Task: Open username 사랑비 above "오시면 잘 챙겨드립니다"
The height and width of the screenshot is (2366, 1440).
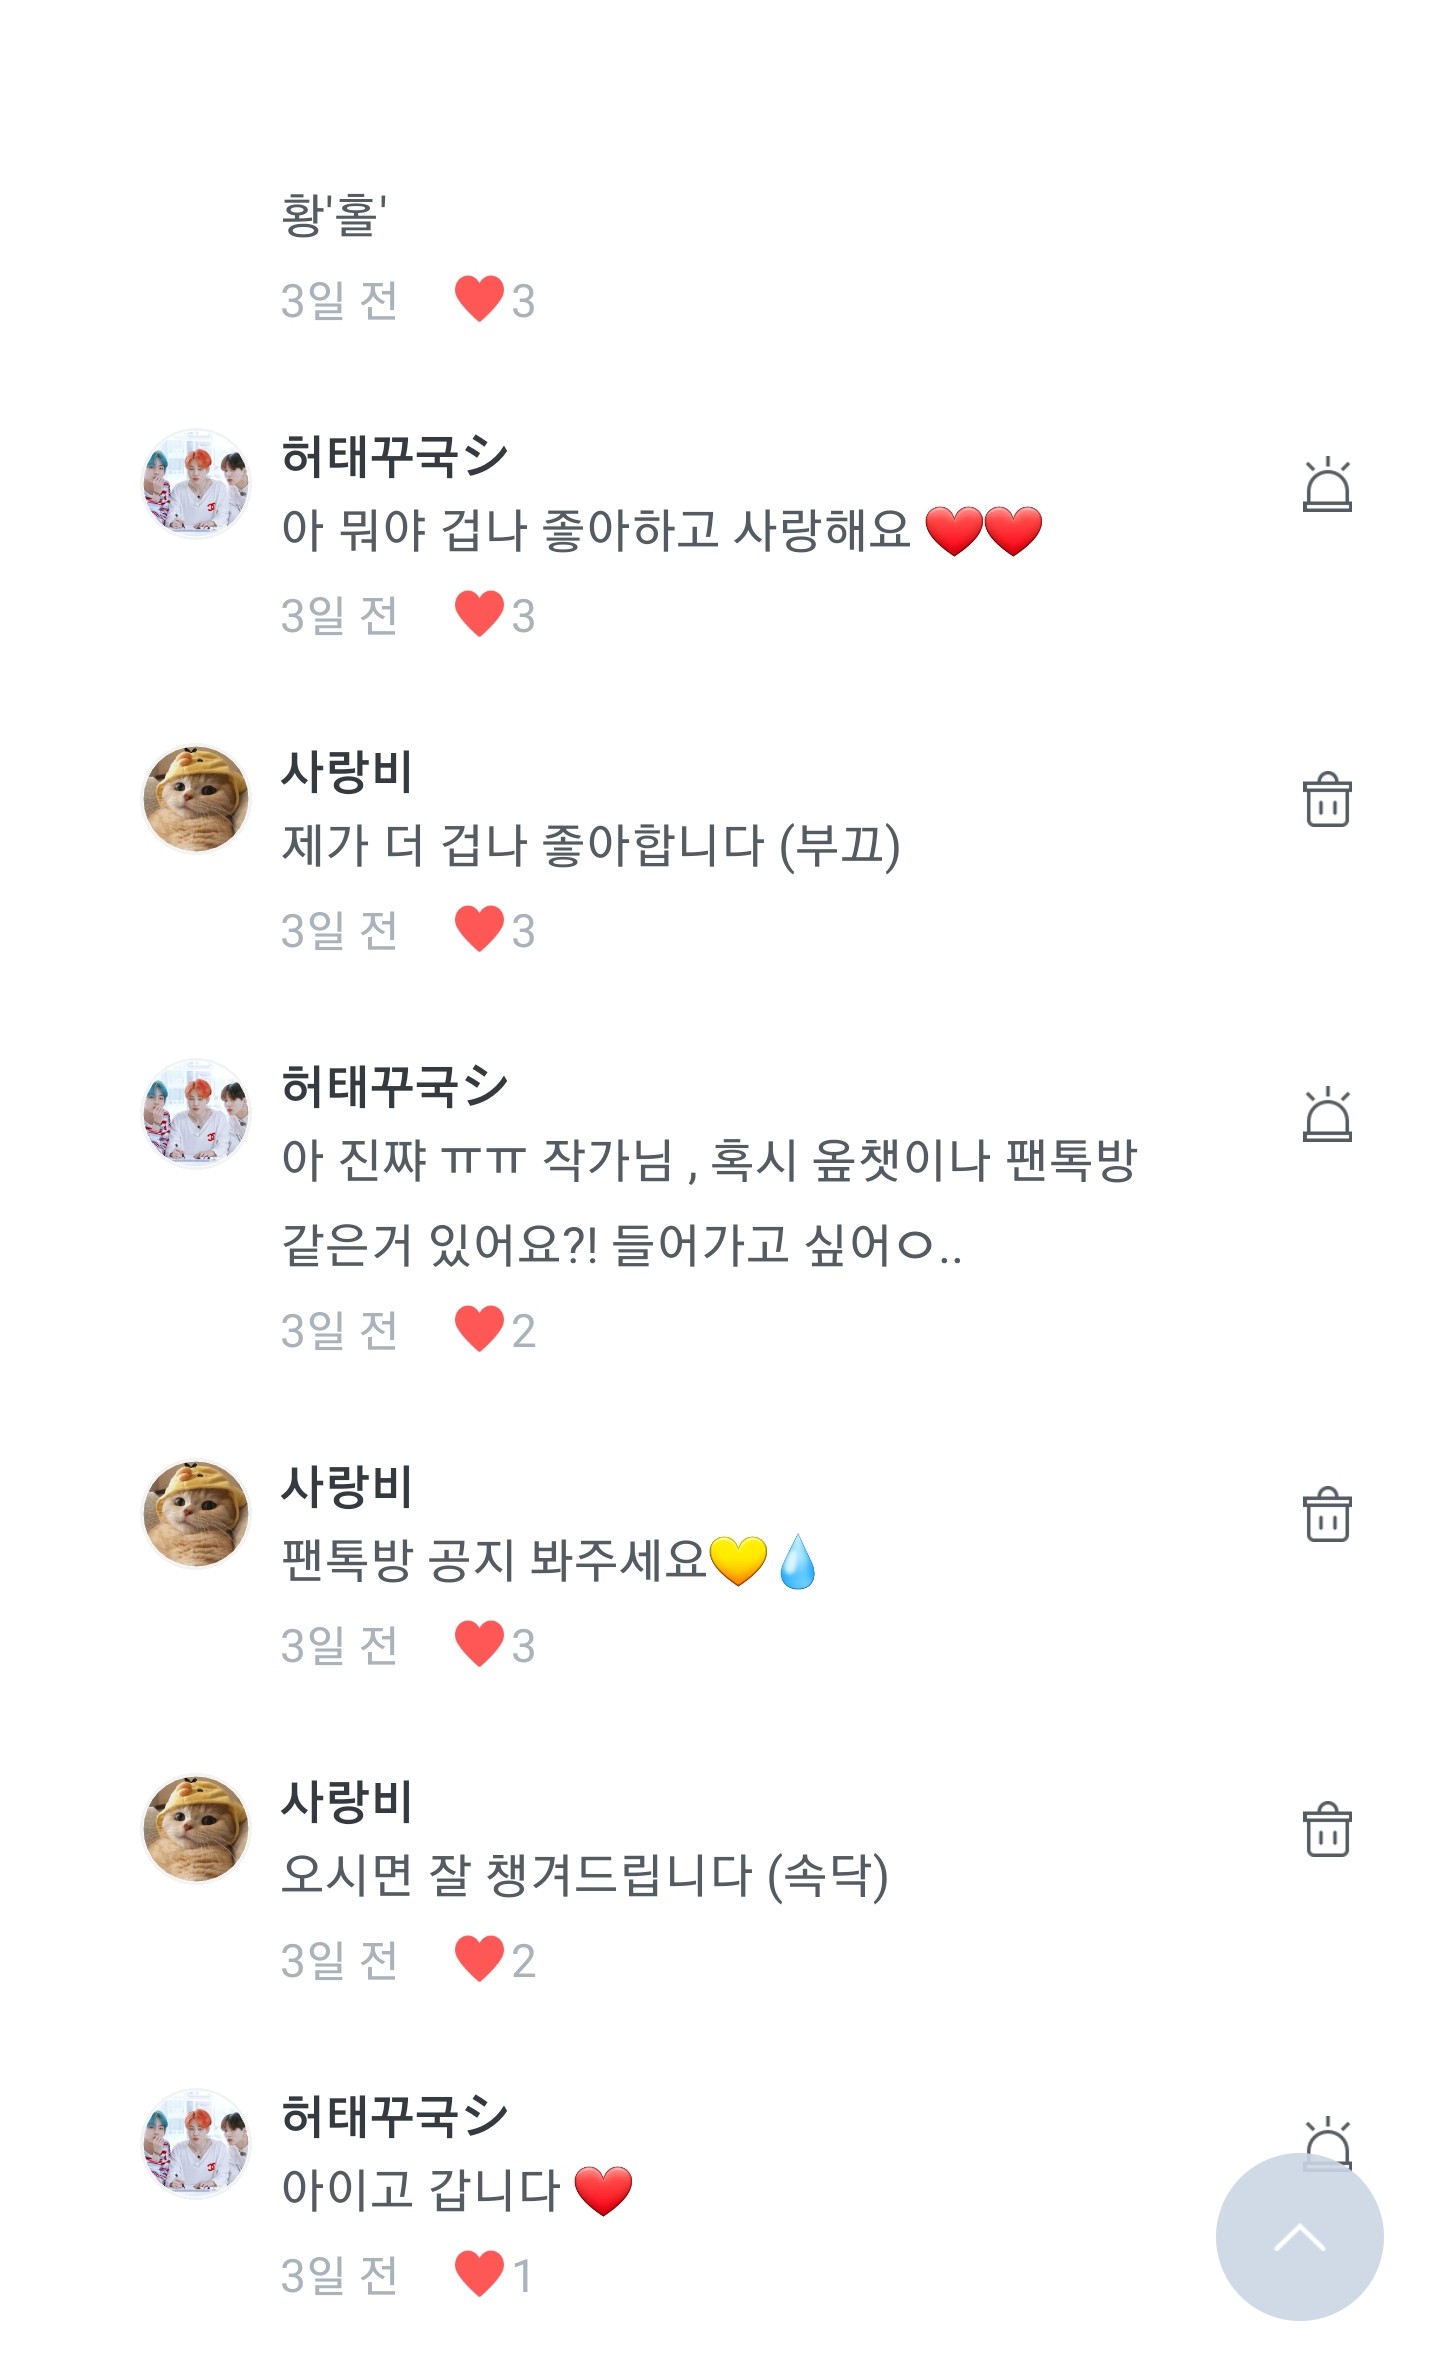Action: pyautogui.click(x=346, y=1801)
